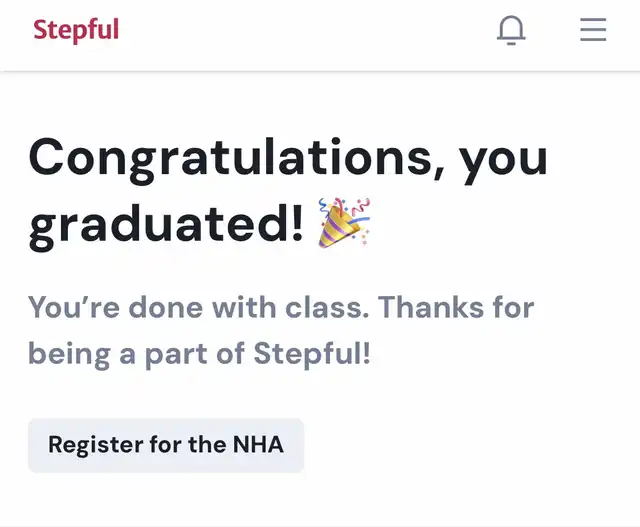Select the Congratulations heading text
Image resolution: width=640 pixels, height=527 pixels.
coord(288,193)
